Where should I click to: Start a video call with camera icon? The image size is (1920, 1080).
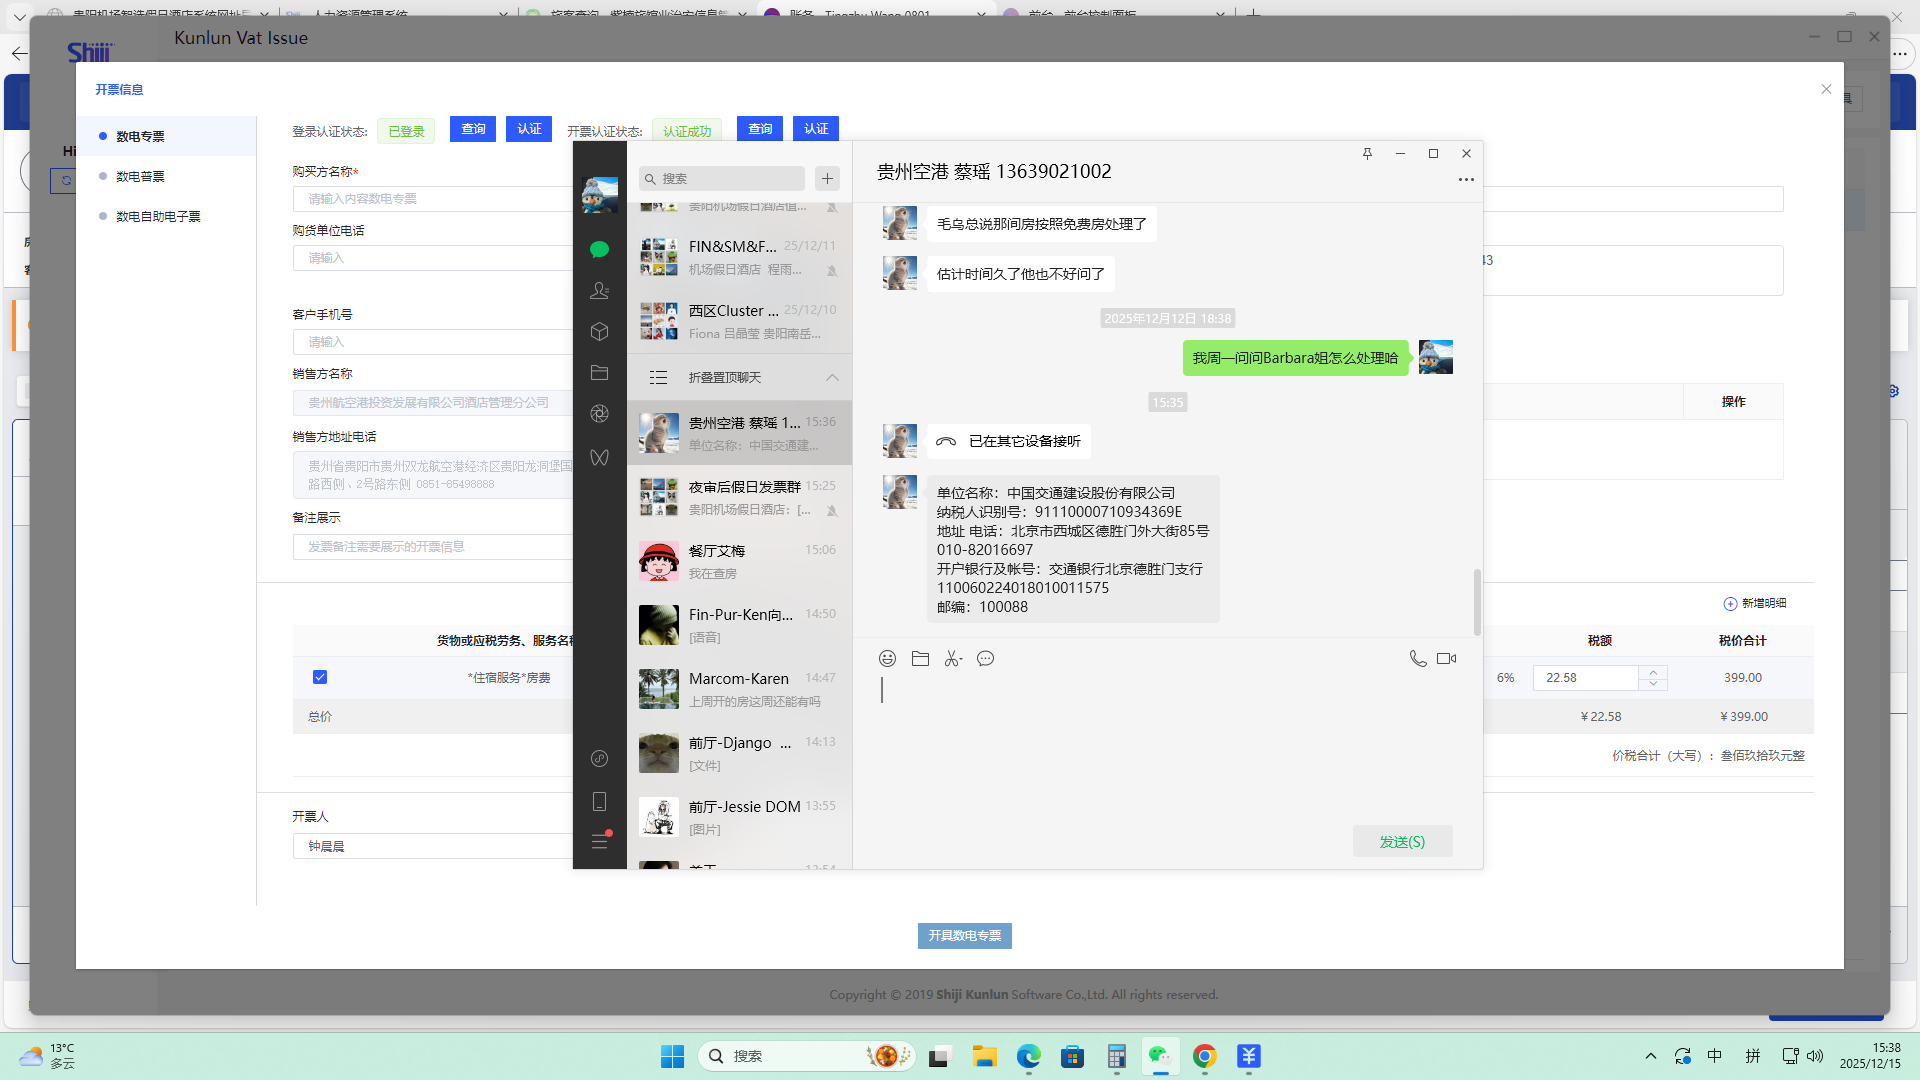point(1446,659)
